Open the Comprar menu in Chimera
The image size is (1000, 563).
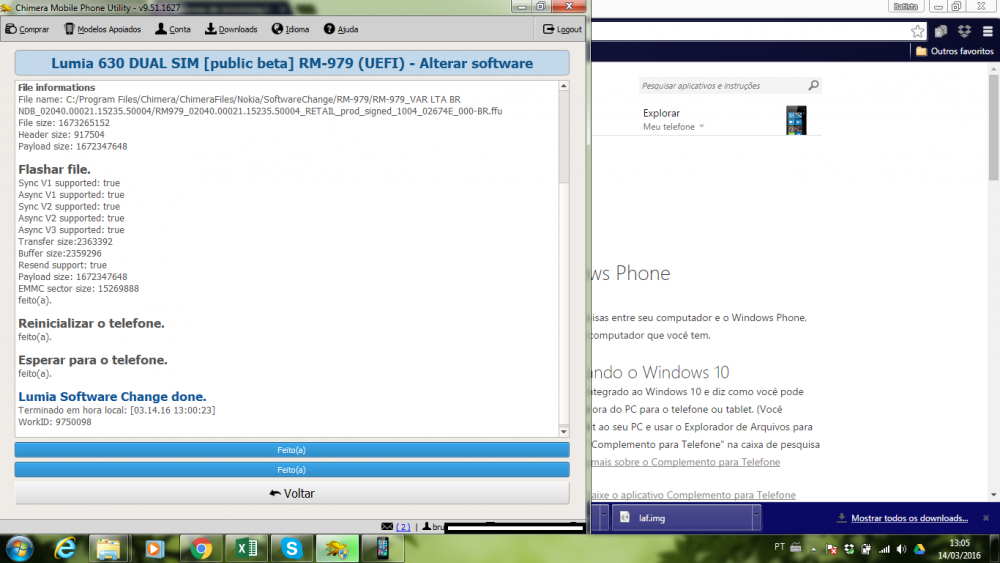27,29
